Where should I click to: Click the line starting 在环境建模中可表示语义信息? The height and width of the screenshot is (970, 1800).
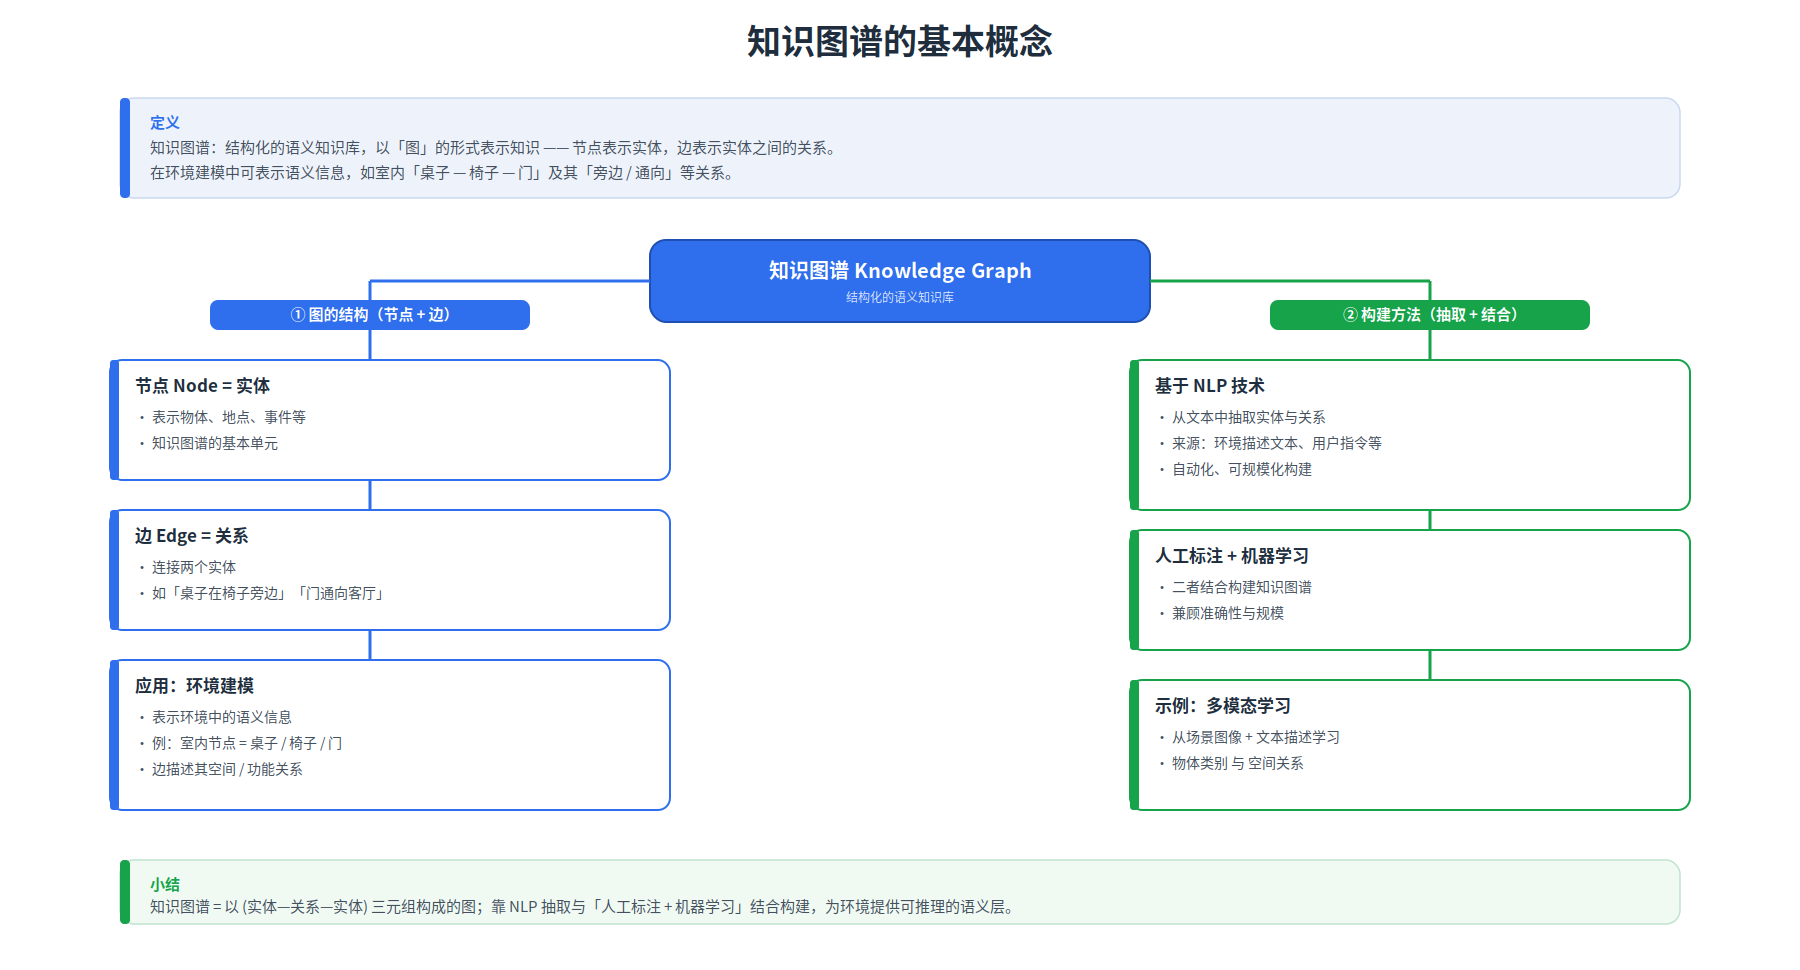tap(444, 173)
